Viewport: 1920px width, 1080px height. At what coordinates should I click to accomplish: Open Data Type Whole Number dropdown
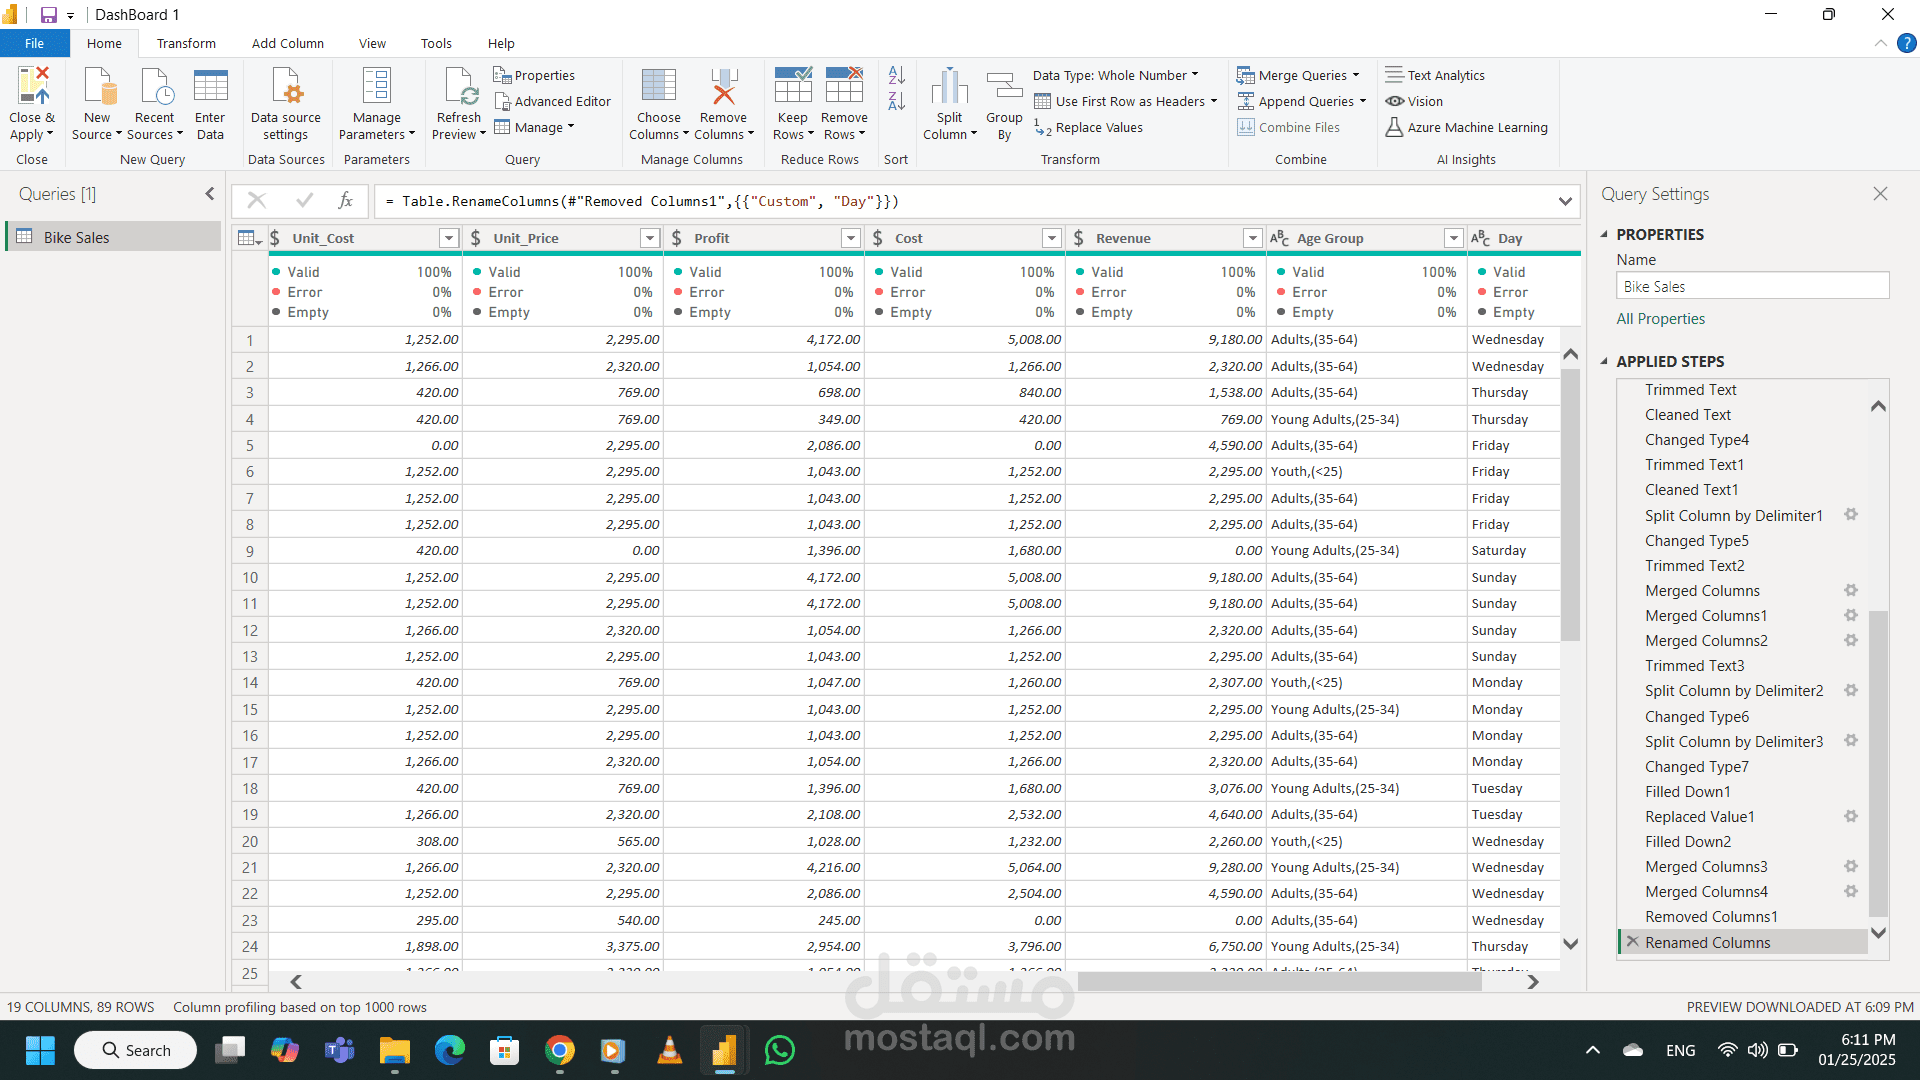tap(1115, 75)
